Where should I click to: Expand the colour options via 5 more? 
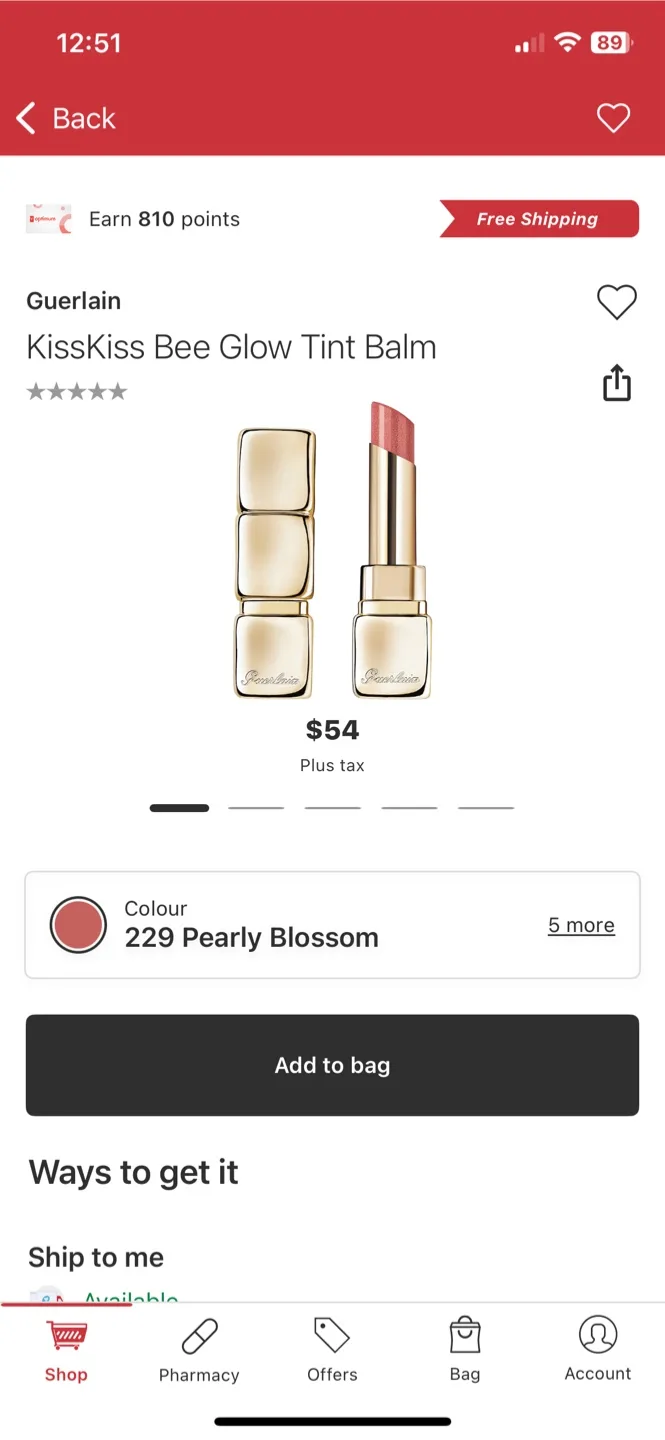[x=581, y=925]
